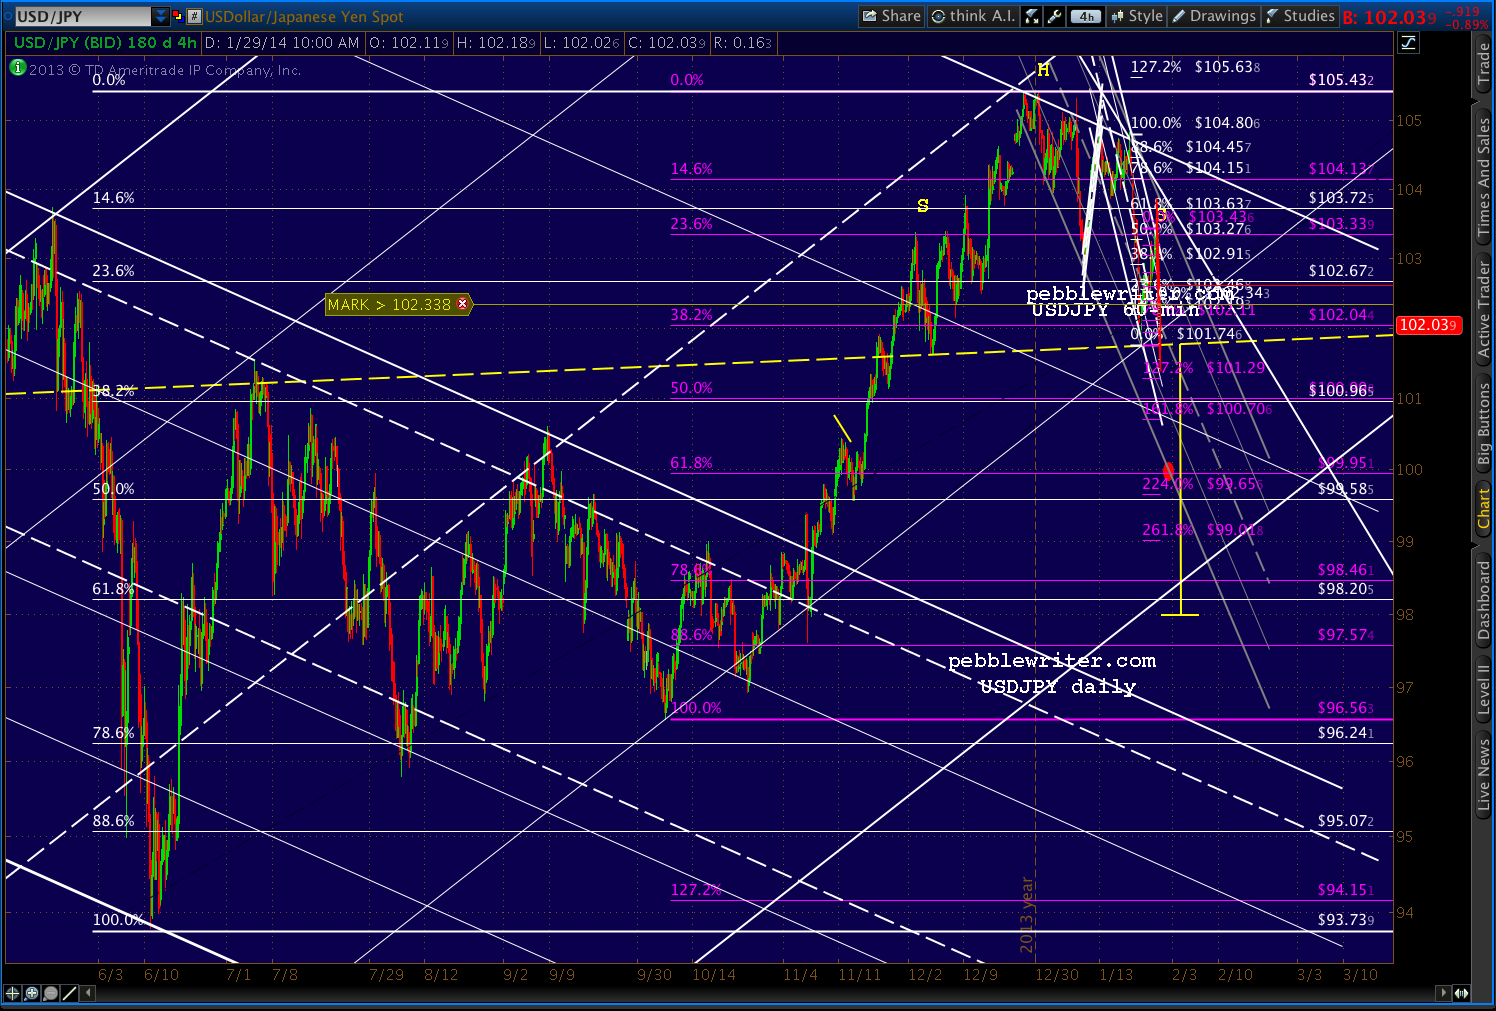
Task: Open the Dashboard side tab
Action: [x=1484, y=599]
